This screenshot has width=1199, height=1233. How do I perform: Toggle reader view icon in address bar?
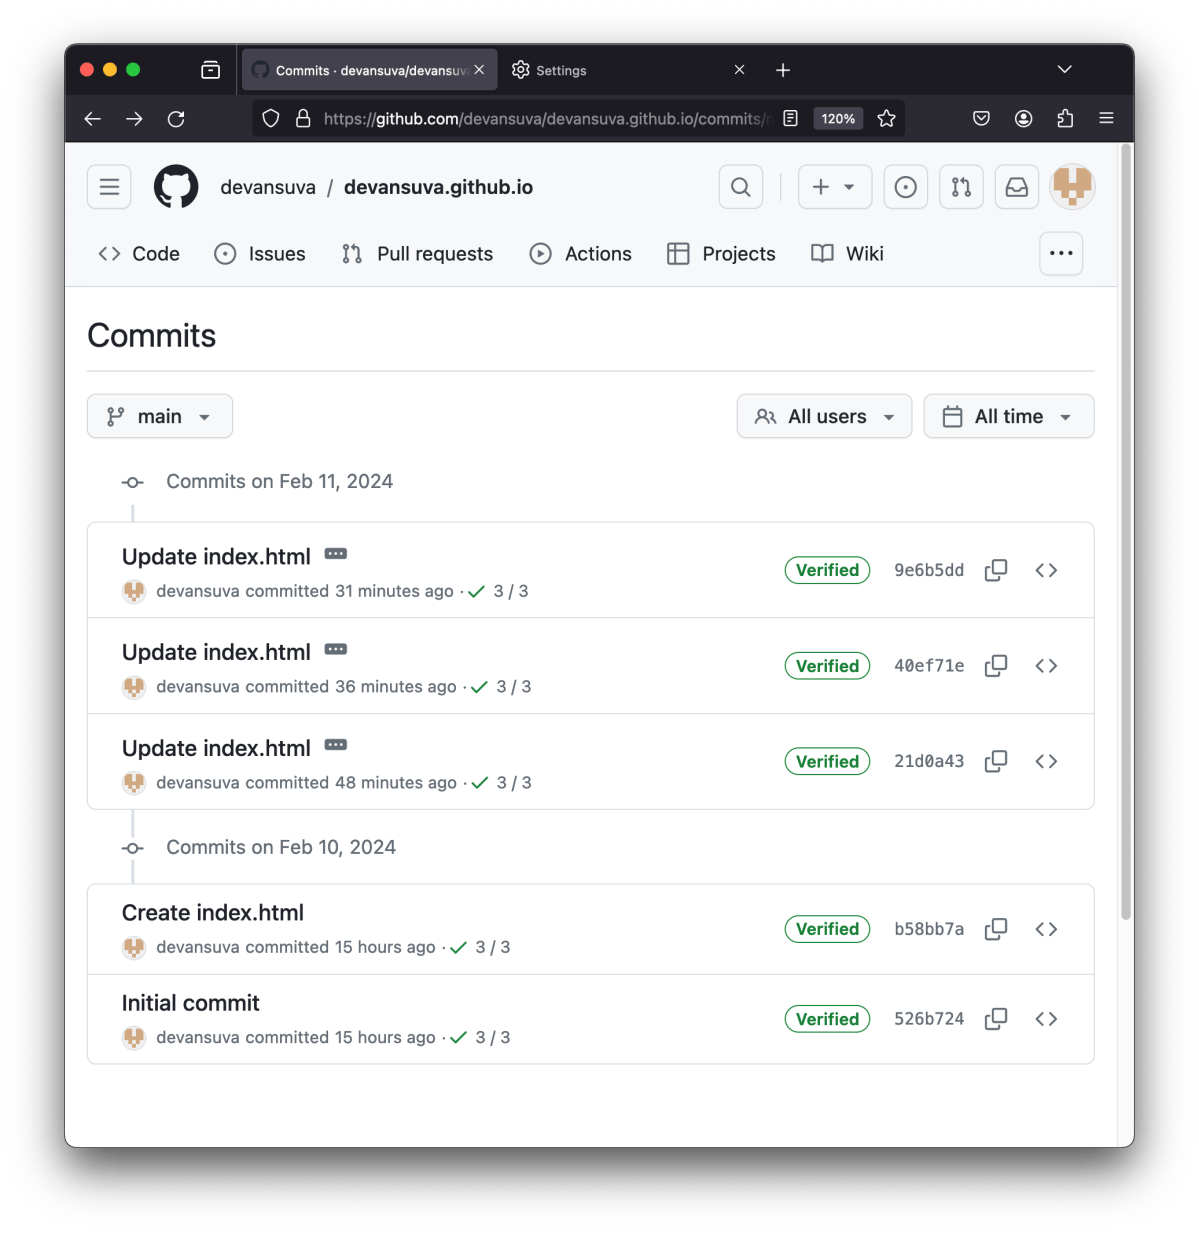pyautogui.click(x=790, y=119)
